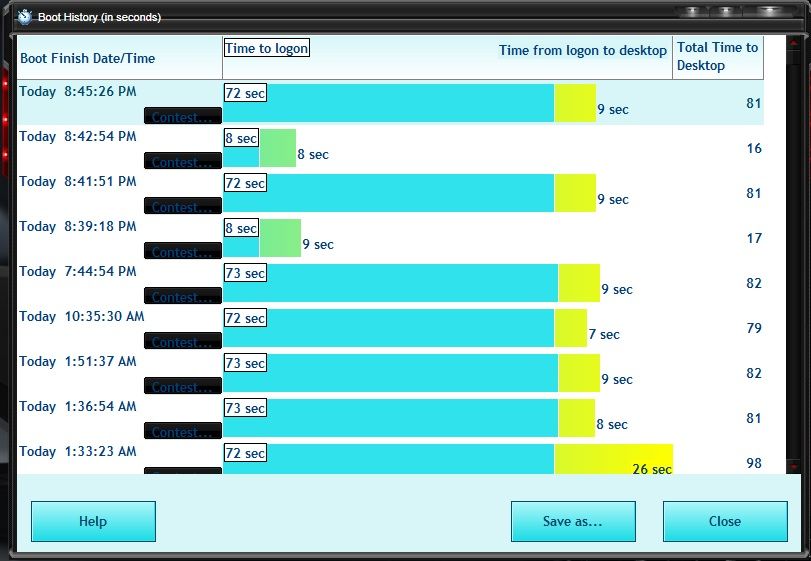This screenshot has width=811, height=561.
Task: Select the Today 1:36:54 AM entry
Action: [78, 406]
